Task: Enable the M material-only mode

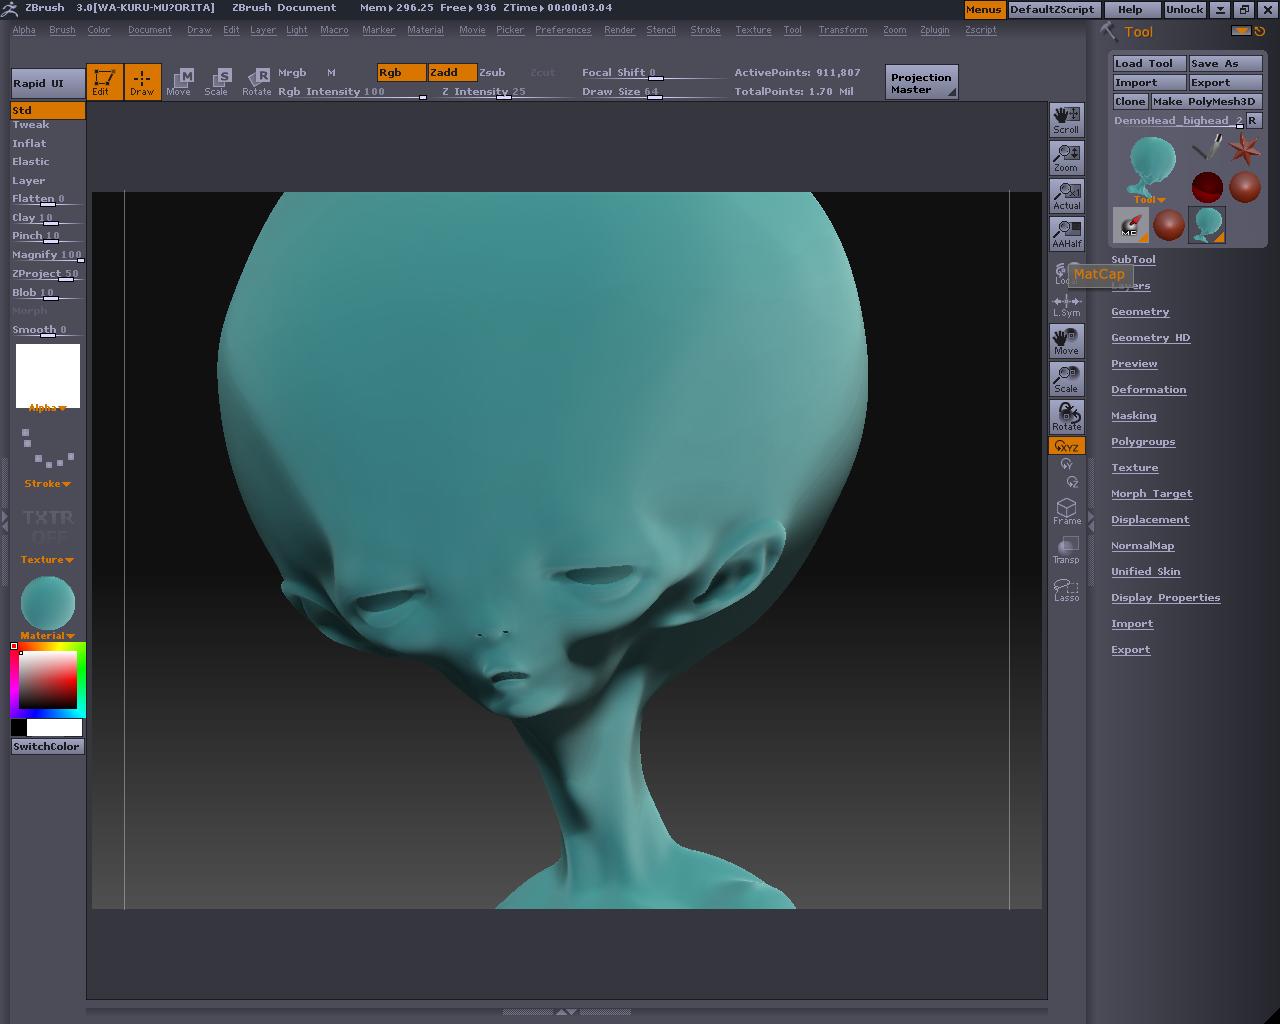Action: click(x=331, y=73)
